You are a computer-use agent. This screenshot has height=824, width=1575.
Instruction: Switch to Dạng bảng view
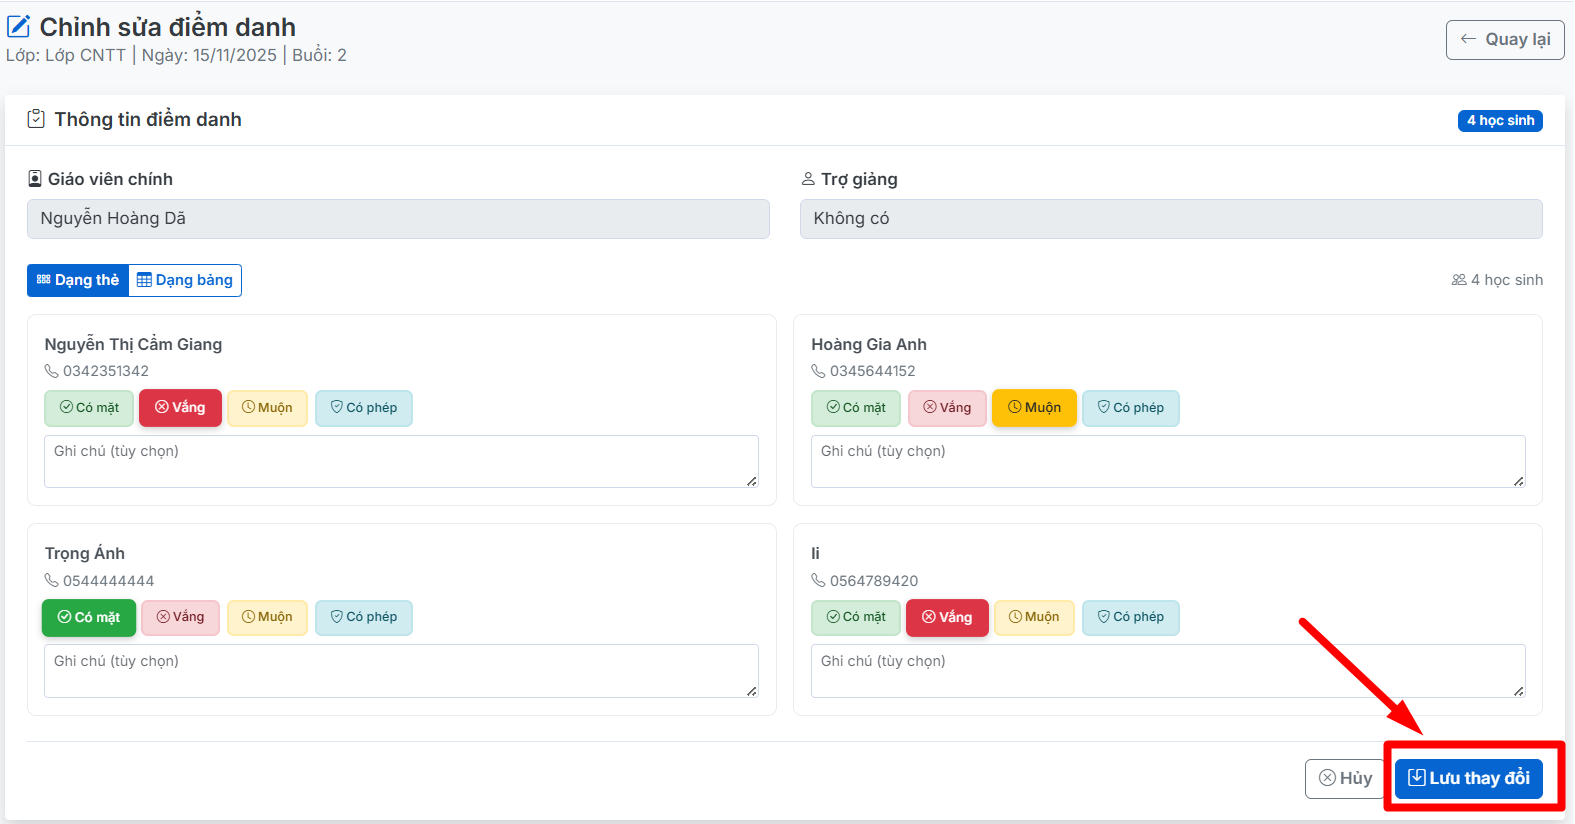185,280
